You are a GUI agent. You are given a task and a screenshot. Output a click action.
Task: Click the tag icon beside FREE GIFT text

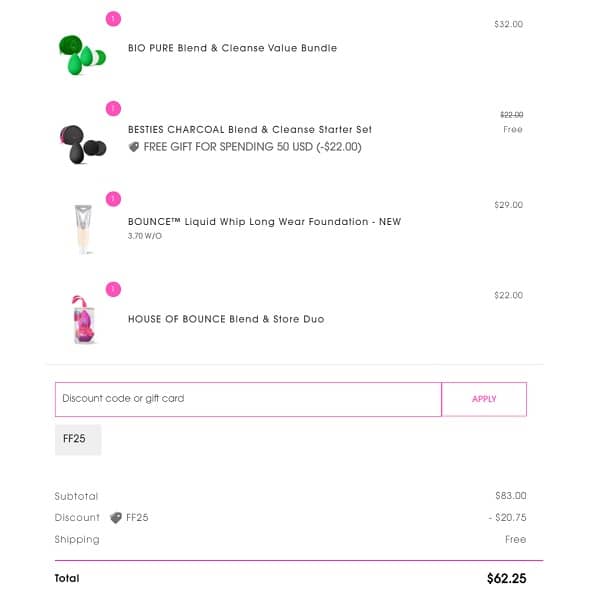134,147
